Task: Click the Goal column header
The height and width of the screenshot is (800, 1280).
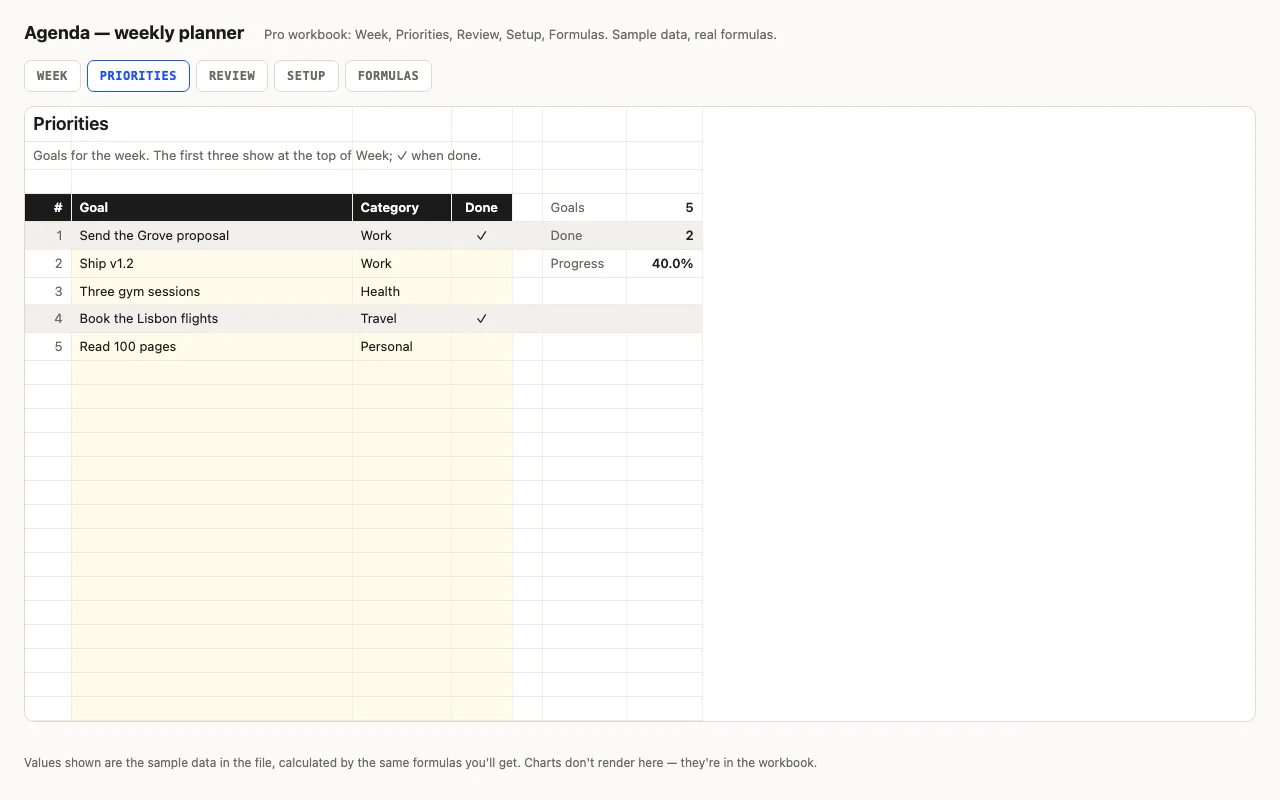Action: 212,208
